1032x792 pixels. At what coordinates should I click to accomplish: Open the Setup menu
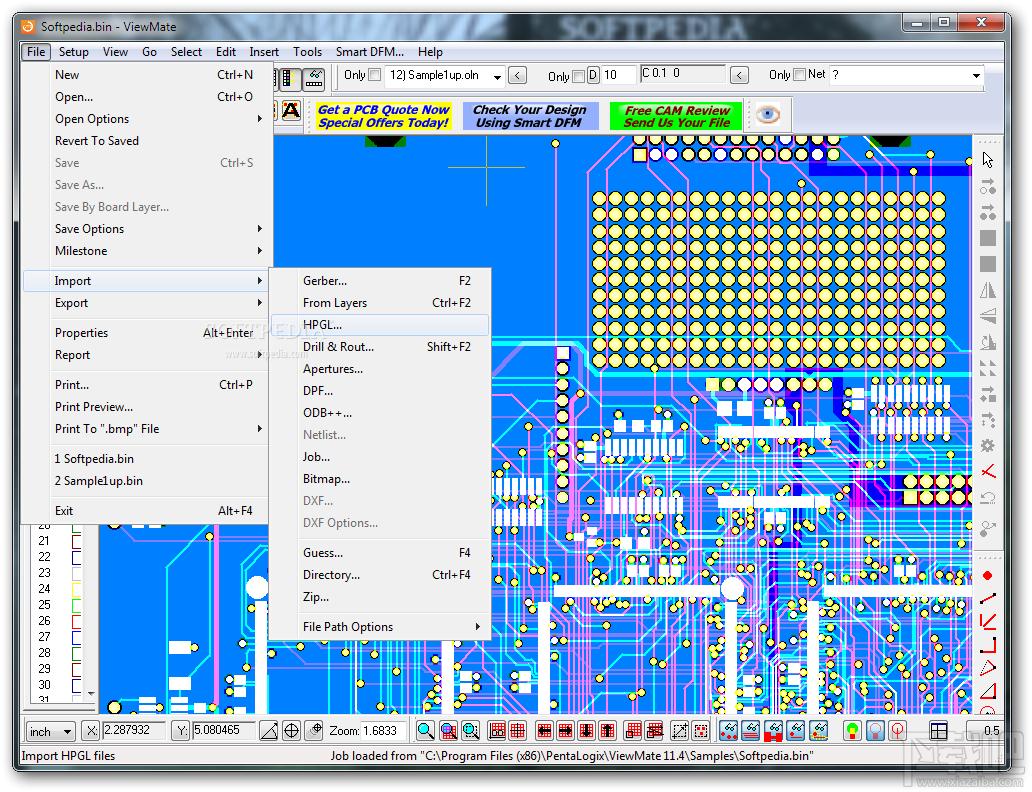(x=74, y=52)
